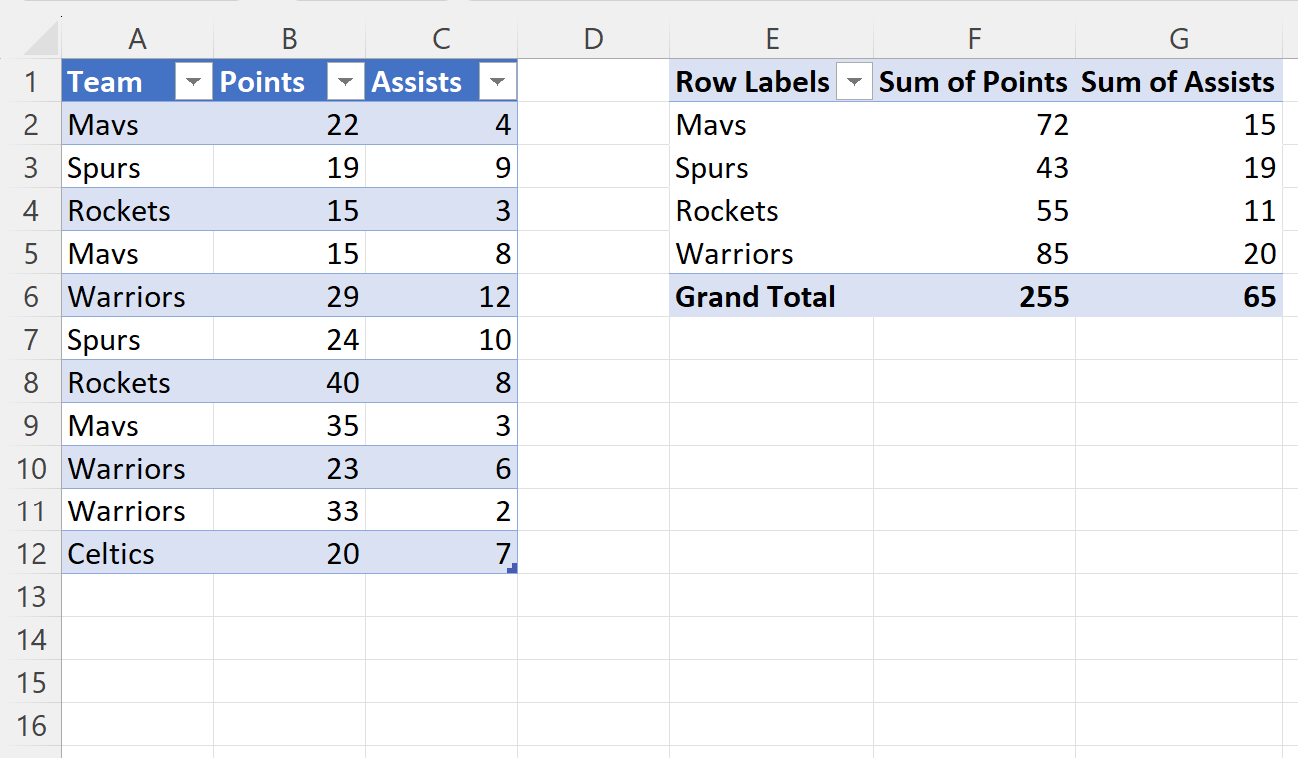Image resolution: width=1298 pixels, height=758 pixels.
Task: Select column A header
Action: (138, 38)
